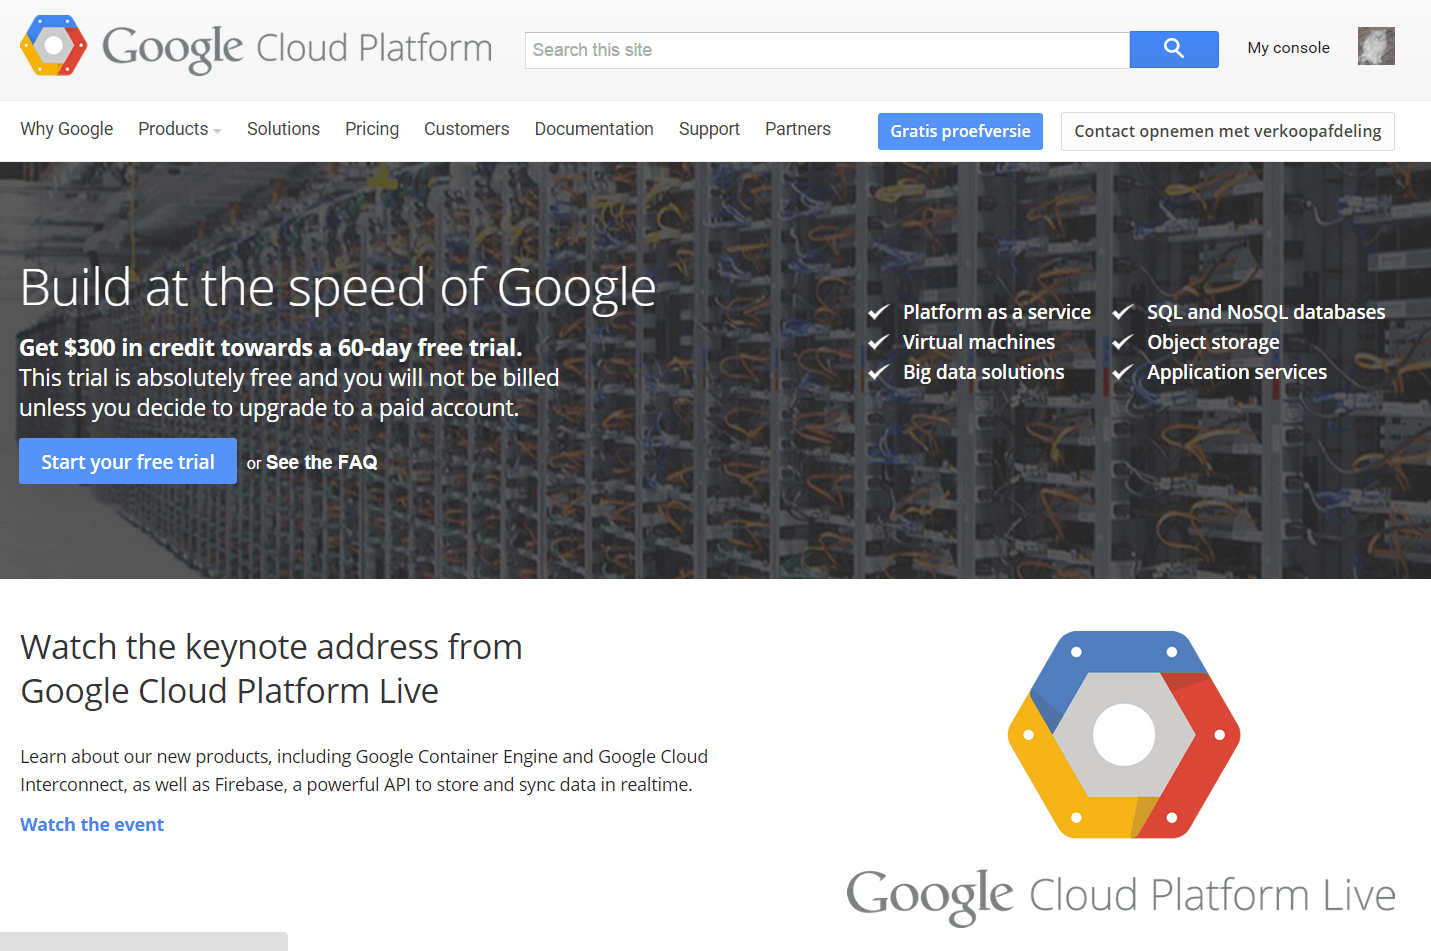Click the Build at the speed of Google headline
This screenshot has height=951, width=1431.
coord(338,288)
